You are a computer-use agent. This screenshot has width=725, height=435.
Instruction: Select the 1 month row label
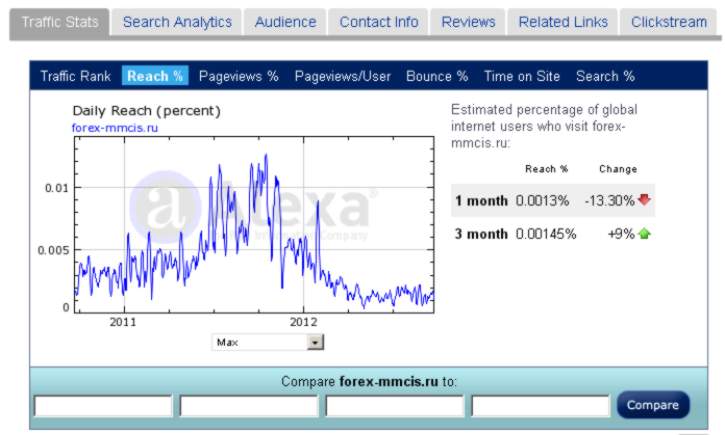[481, 201]
